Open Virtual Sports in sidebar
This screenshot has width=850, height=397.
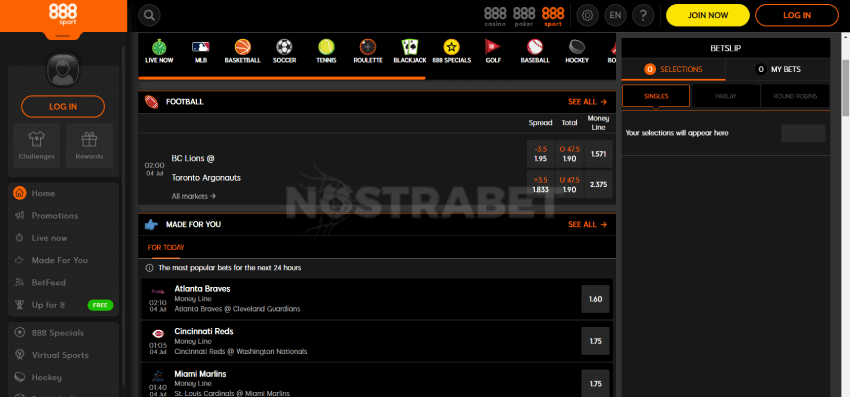pos(63,355)
